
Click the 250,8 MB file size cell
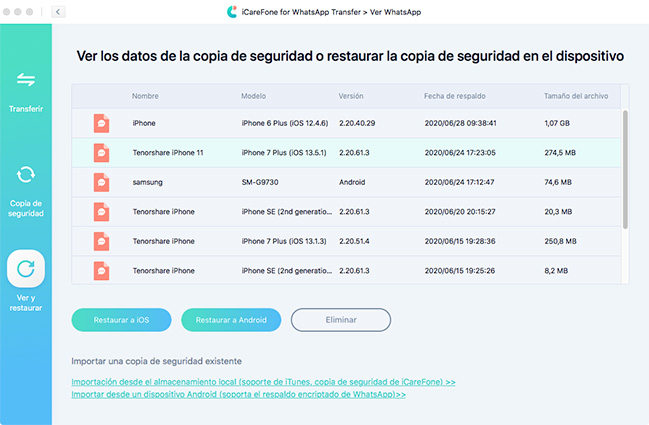click(560, 241)
